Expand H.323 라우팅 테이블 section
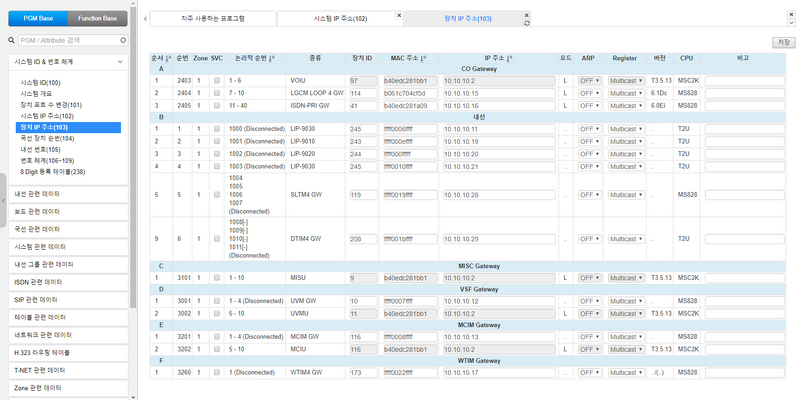 tap(68, 353)
